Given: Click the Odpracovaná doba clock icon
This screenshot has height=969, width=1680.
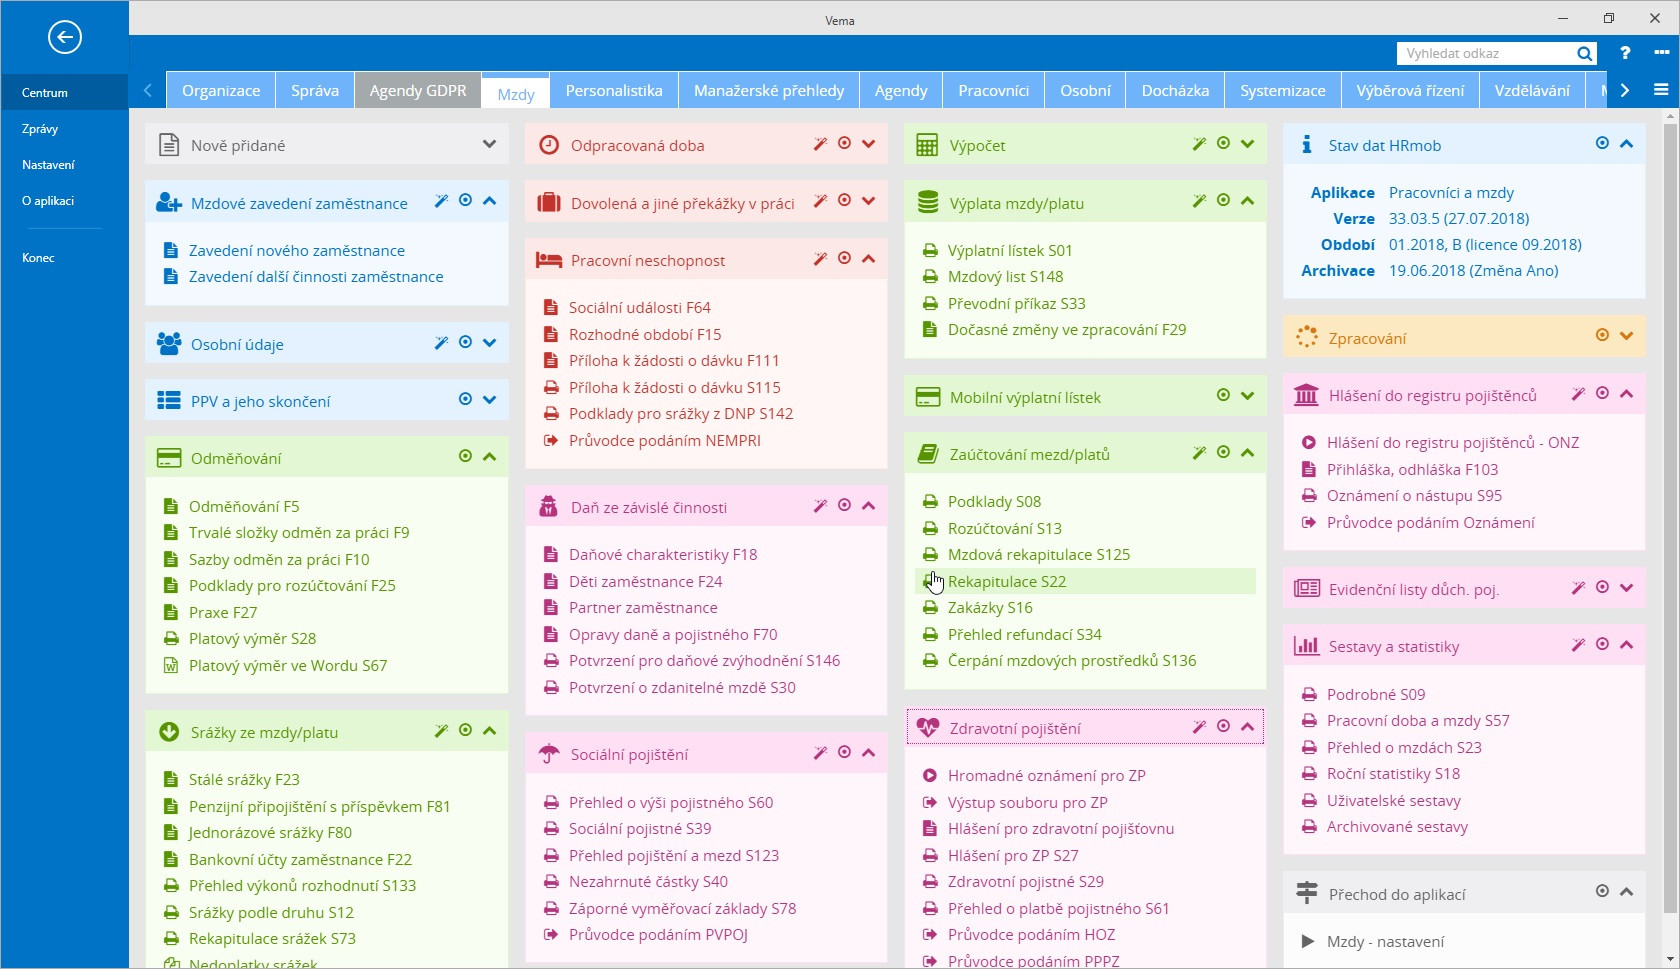Looking at the screenshot, I should pos(548,146).
